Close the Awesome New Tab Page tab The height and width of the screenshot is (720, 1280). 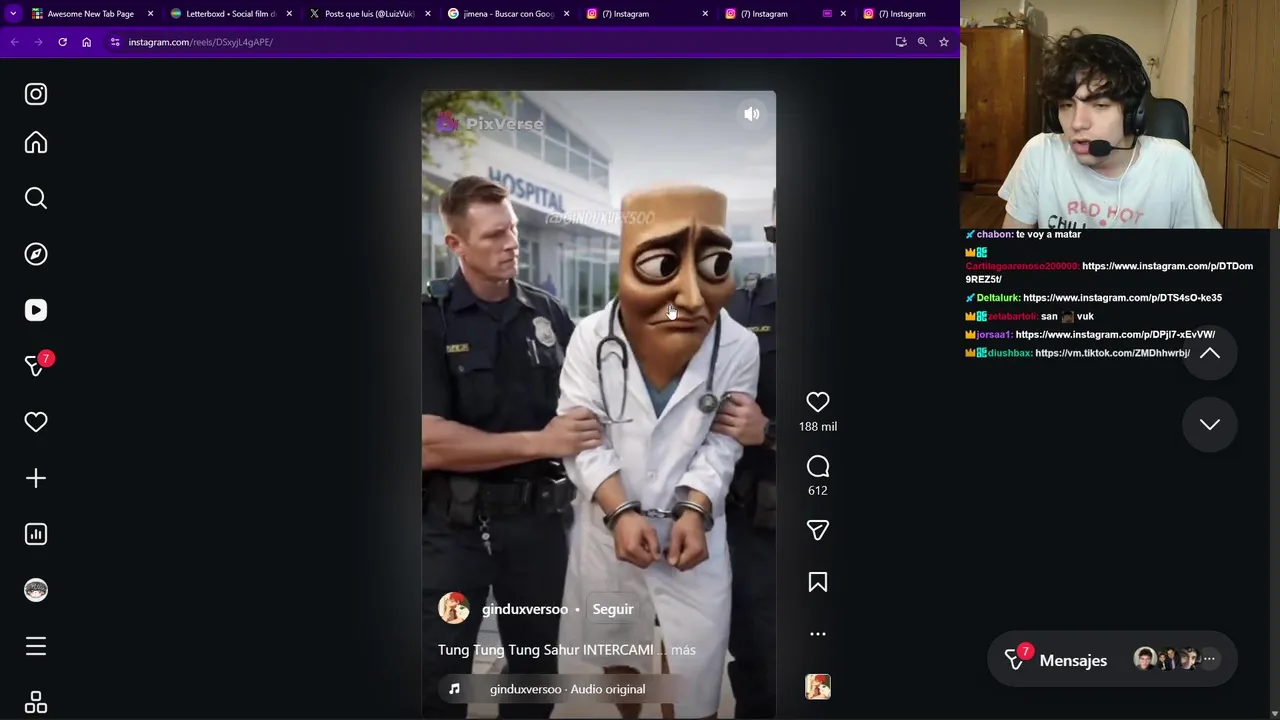tap(150, 14)
